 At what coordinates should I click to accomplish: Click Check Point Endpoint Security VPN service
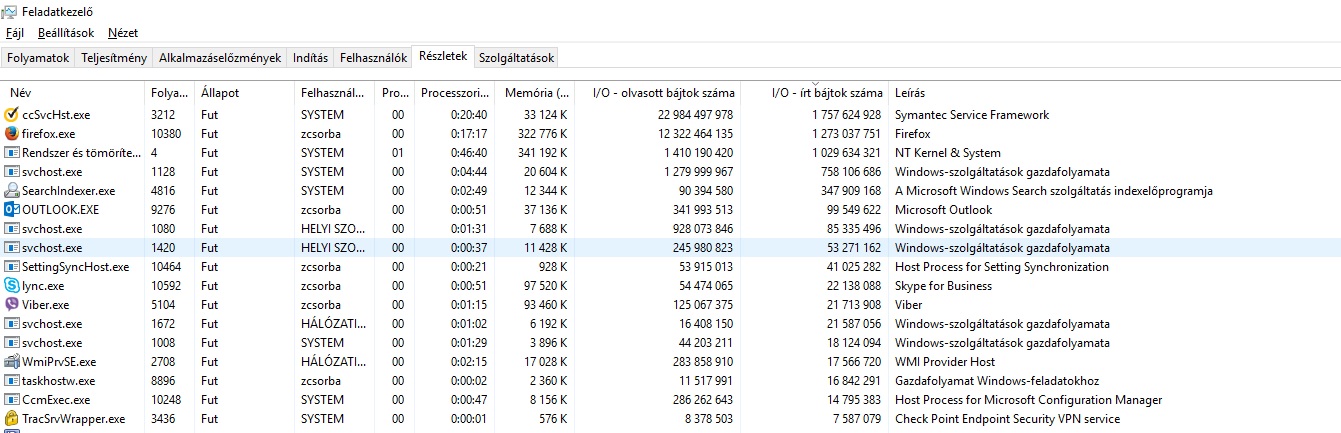(x=1007, y=419)
